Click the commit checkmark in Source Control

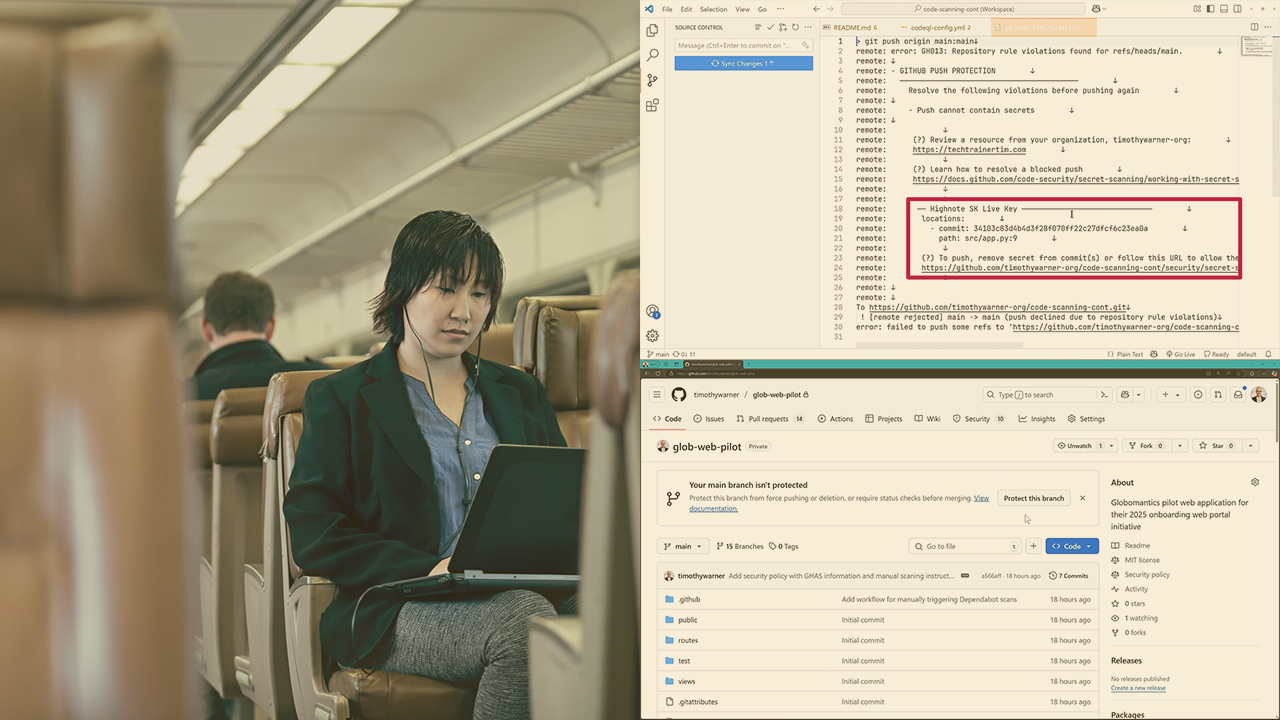point(770,27)
